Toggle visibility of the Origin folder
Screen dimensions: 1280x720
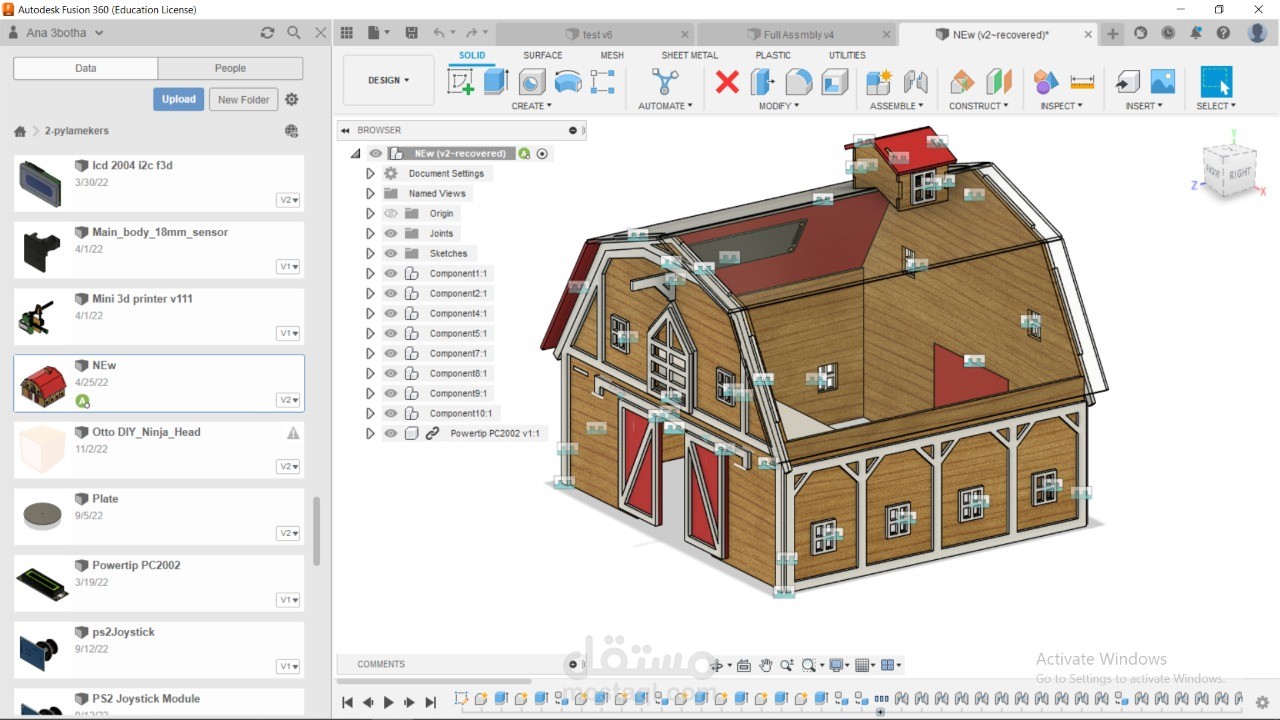click(391, 213)
